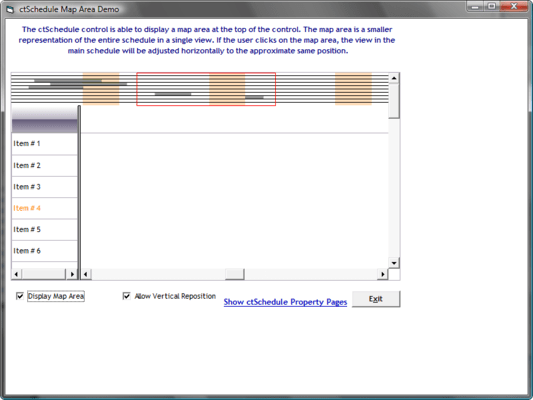The width and height of the screenshot is (533, 400).
Task: Click schedule horizontal scrollbar left arrow
Action: (x=86, y=274)
